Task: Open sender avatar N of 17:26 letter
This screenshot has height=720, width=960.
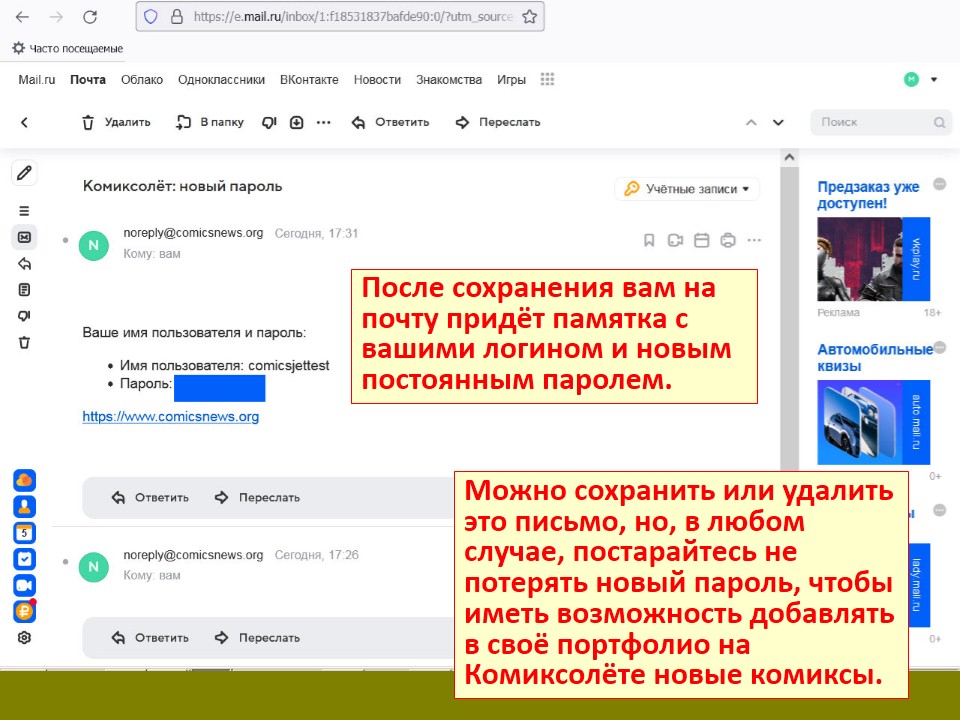Action: (x=94, y=567)
